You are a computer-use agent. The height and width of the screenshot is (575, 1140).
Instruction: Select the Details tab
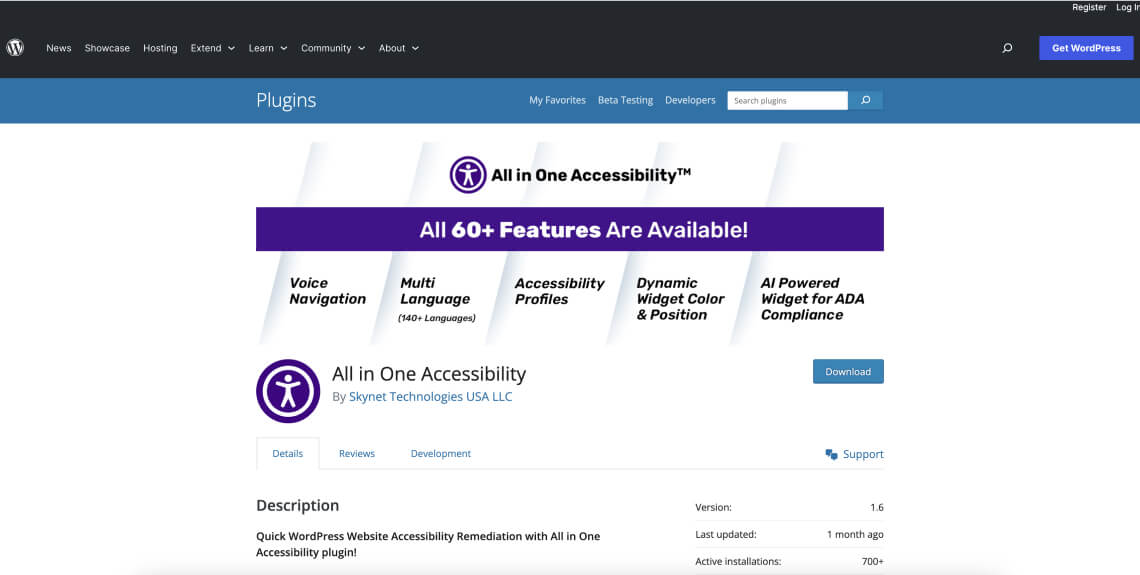point(287,453)
